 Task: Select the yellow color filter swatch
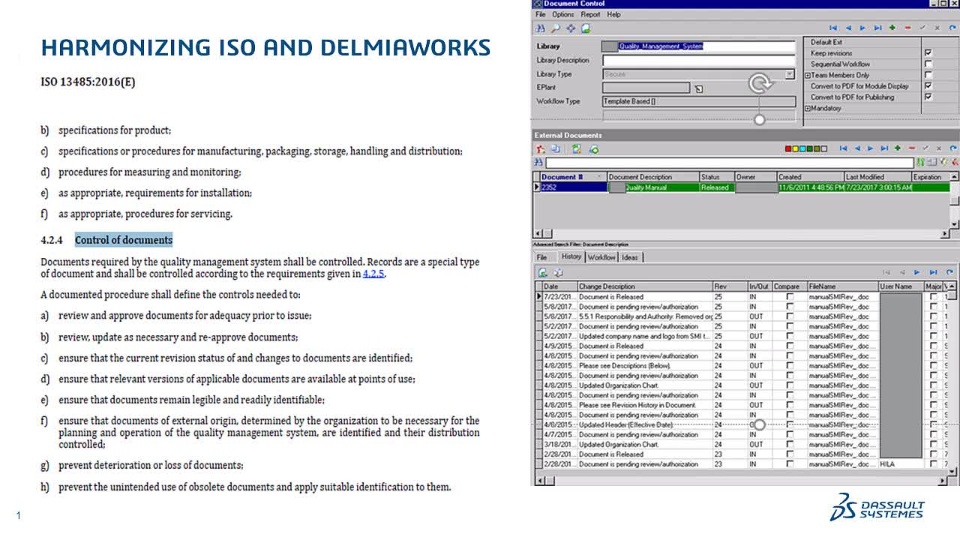795,149
